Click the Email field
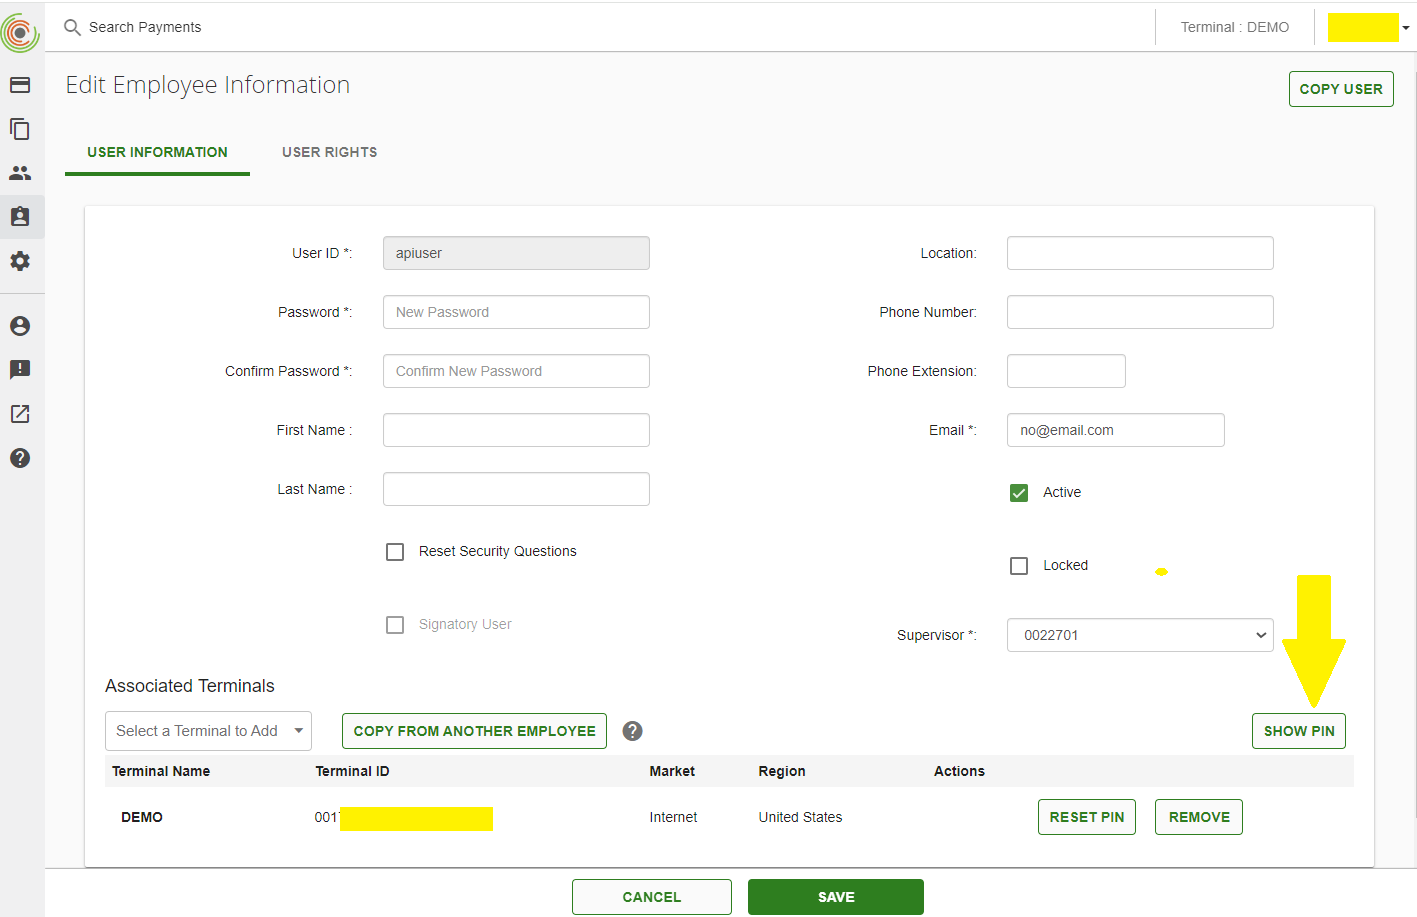The height and width of the screenshot is (917, 1417). point(1116,430)
